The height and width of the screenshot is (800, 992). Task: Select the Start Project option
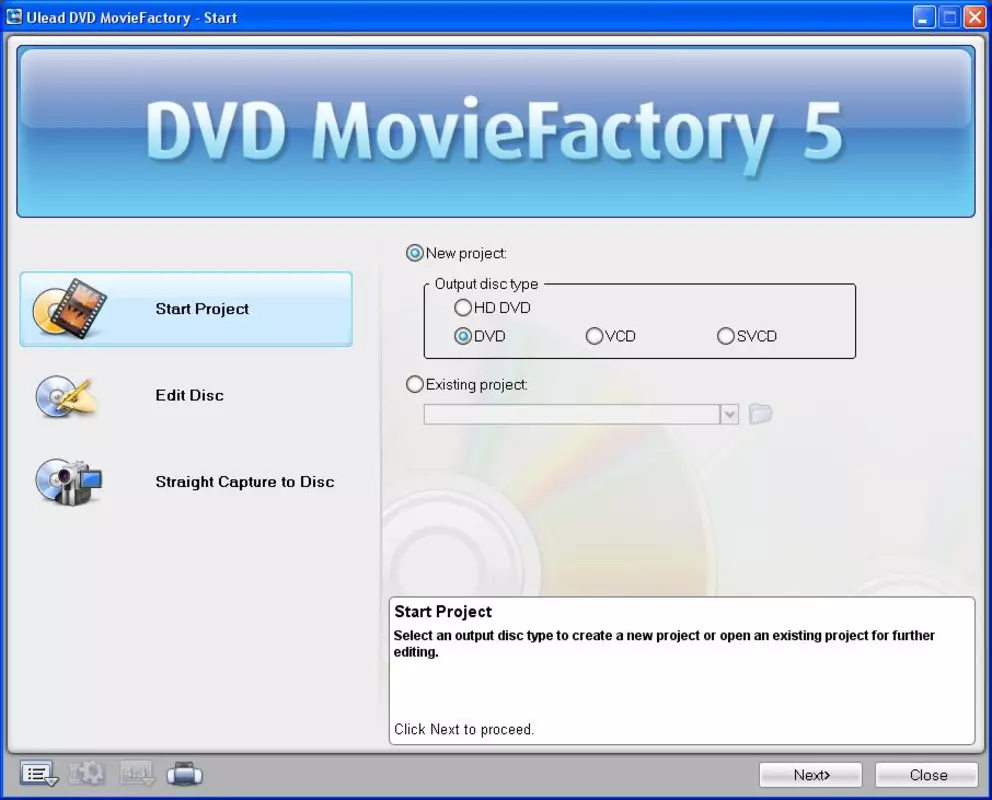coord(186,309)
